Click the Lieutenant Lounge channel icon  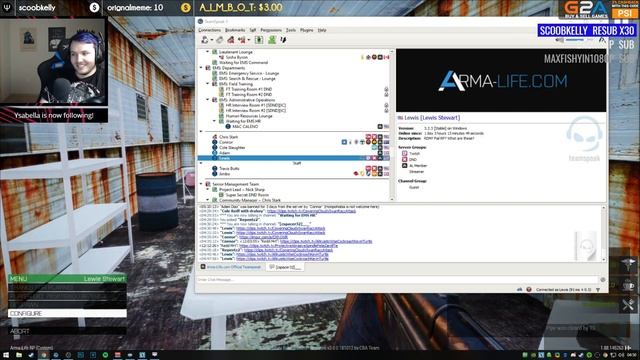(x=214, y=52)
